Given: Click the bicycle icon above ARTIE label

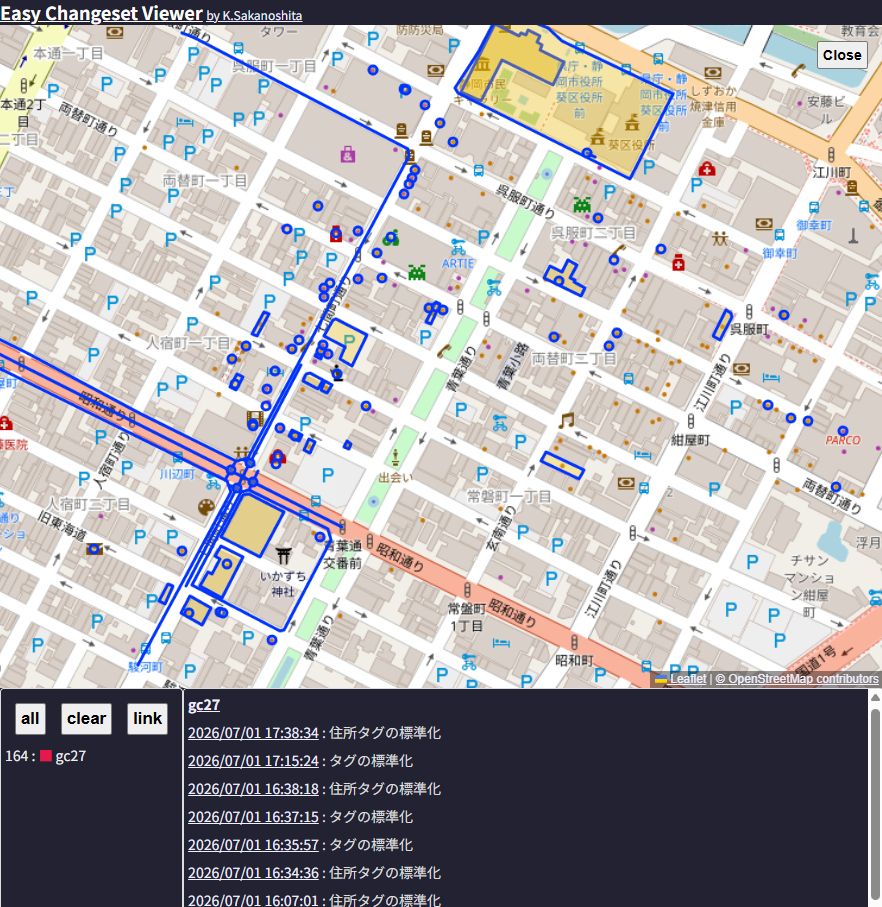Looking at the screenshot, I should [458, 247].
